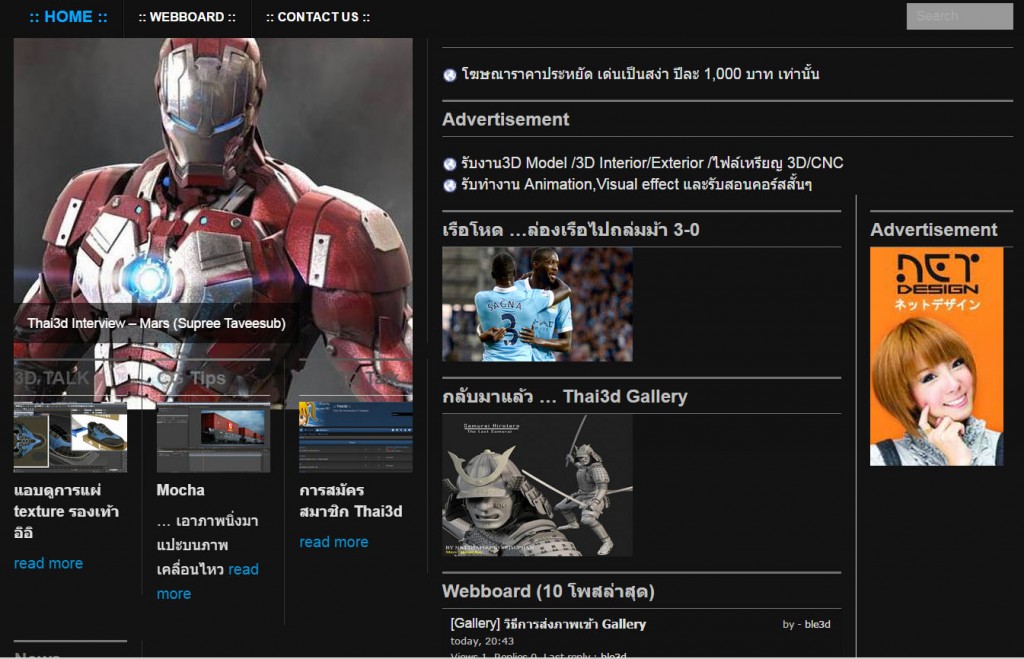Click globe icon beside 3D Model/3D Interior ad
Image resolution: width=1024 pixels, height=659 pixels.
449,164
